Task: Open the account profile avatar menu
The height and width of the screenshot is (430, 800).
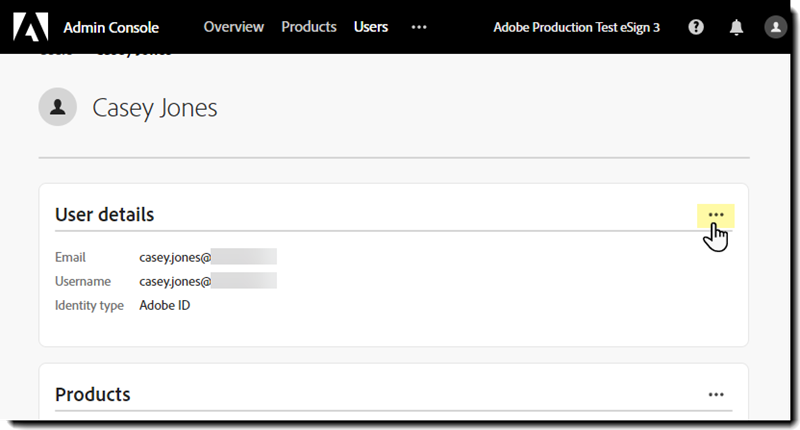Action: 776,27
